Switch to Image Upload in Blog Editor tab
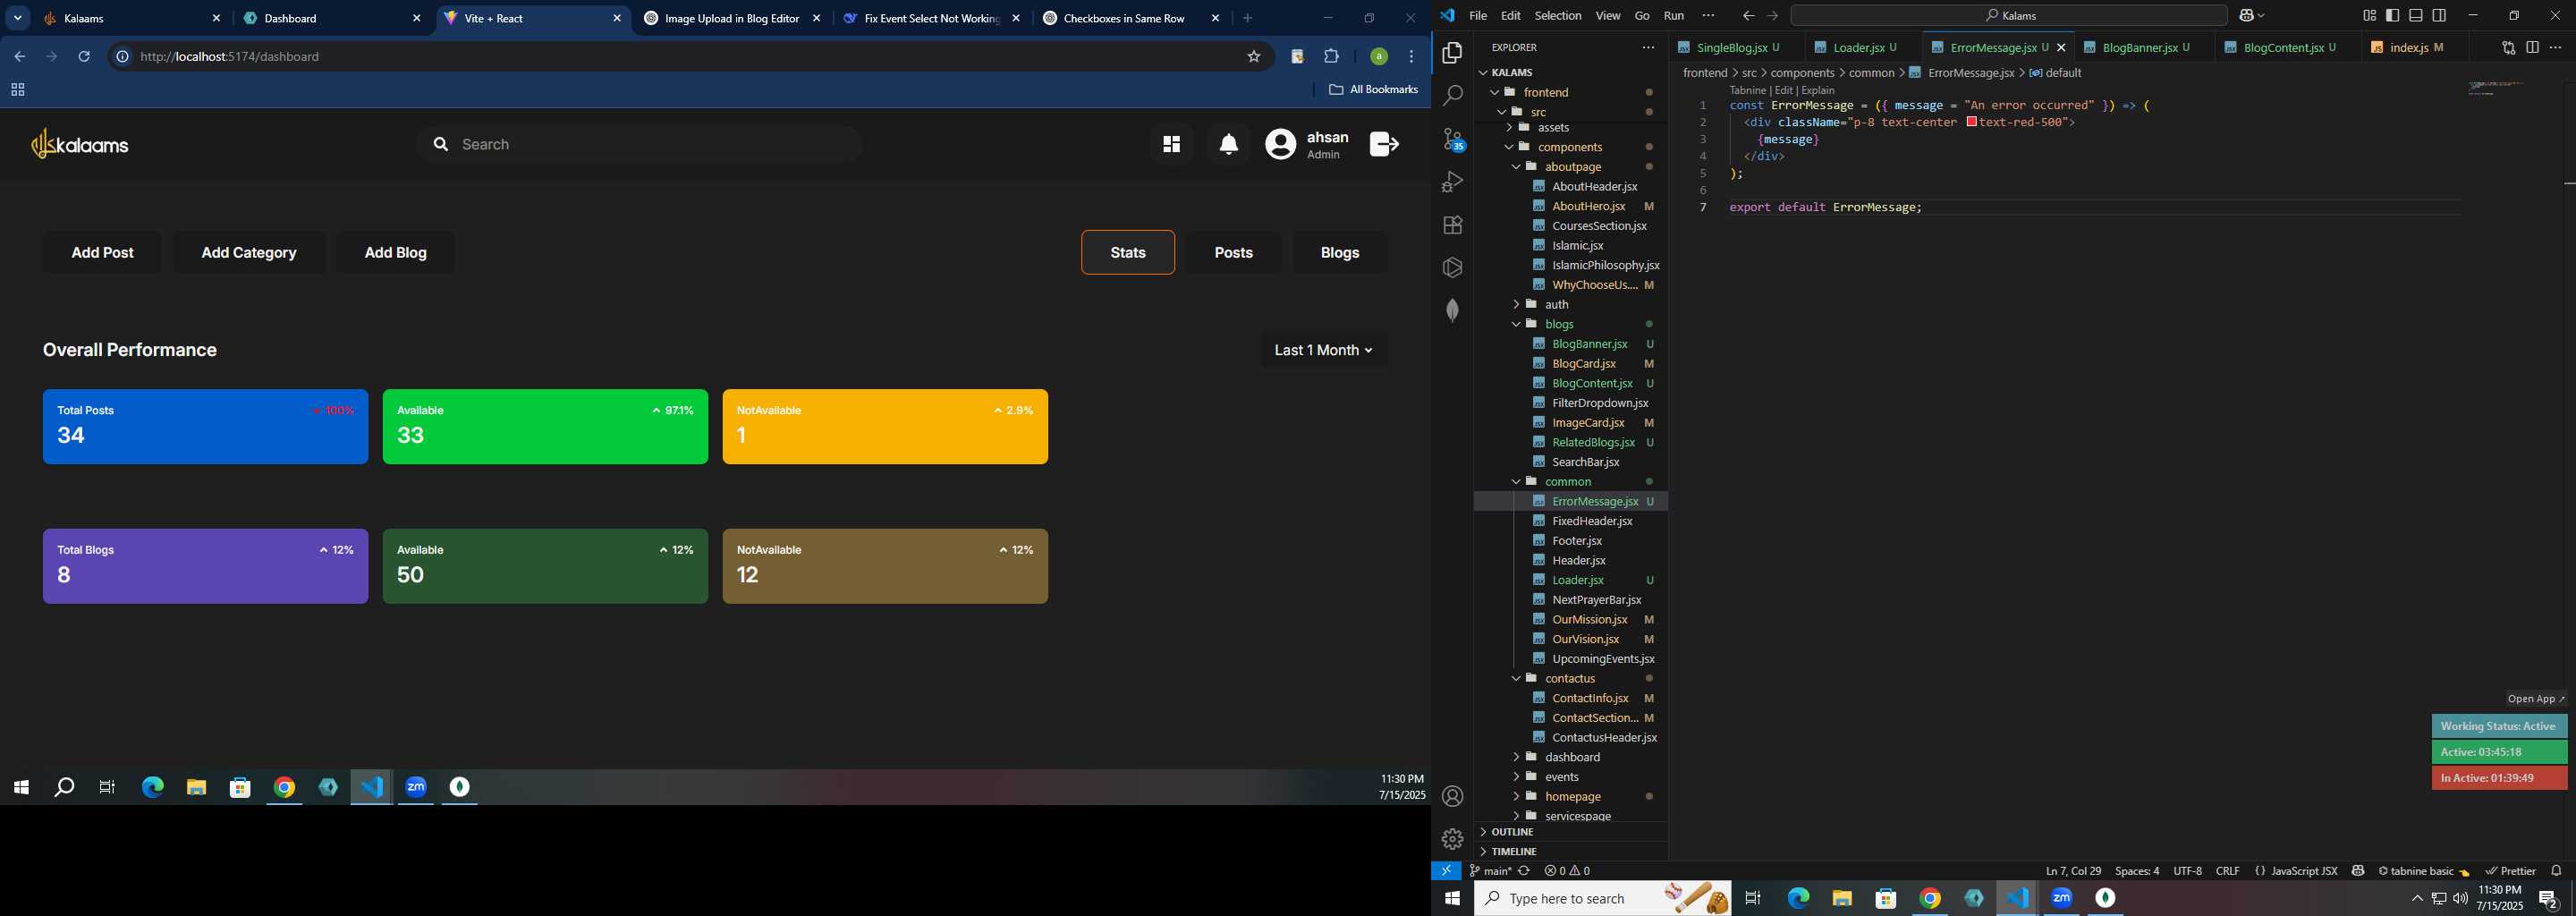 (x=733, y=18)
